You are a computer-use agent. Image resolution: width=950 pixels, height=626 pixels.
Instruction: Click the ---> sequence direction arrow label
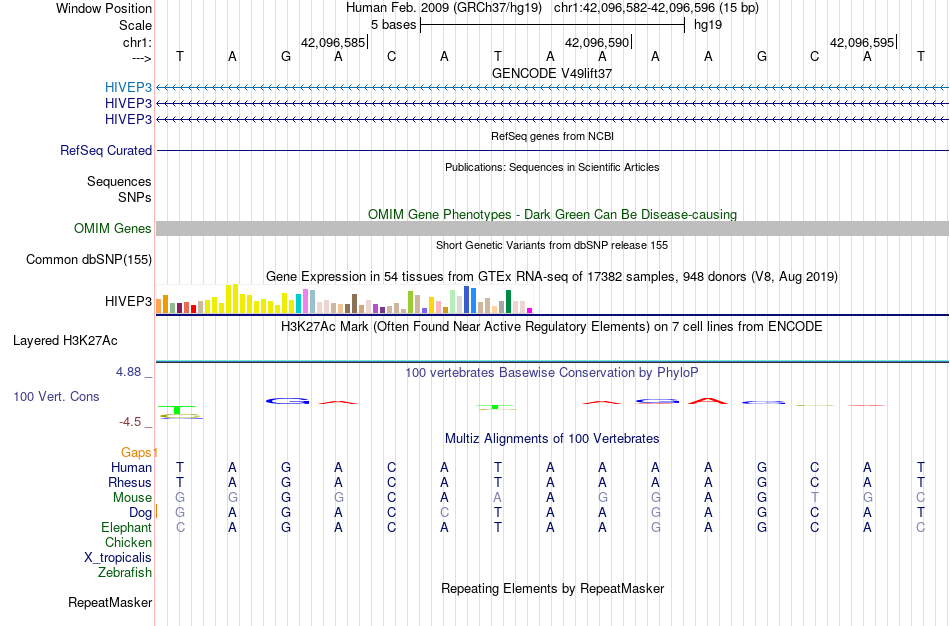pyautogui.click(x=141, y=58)
